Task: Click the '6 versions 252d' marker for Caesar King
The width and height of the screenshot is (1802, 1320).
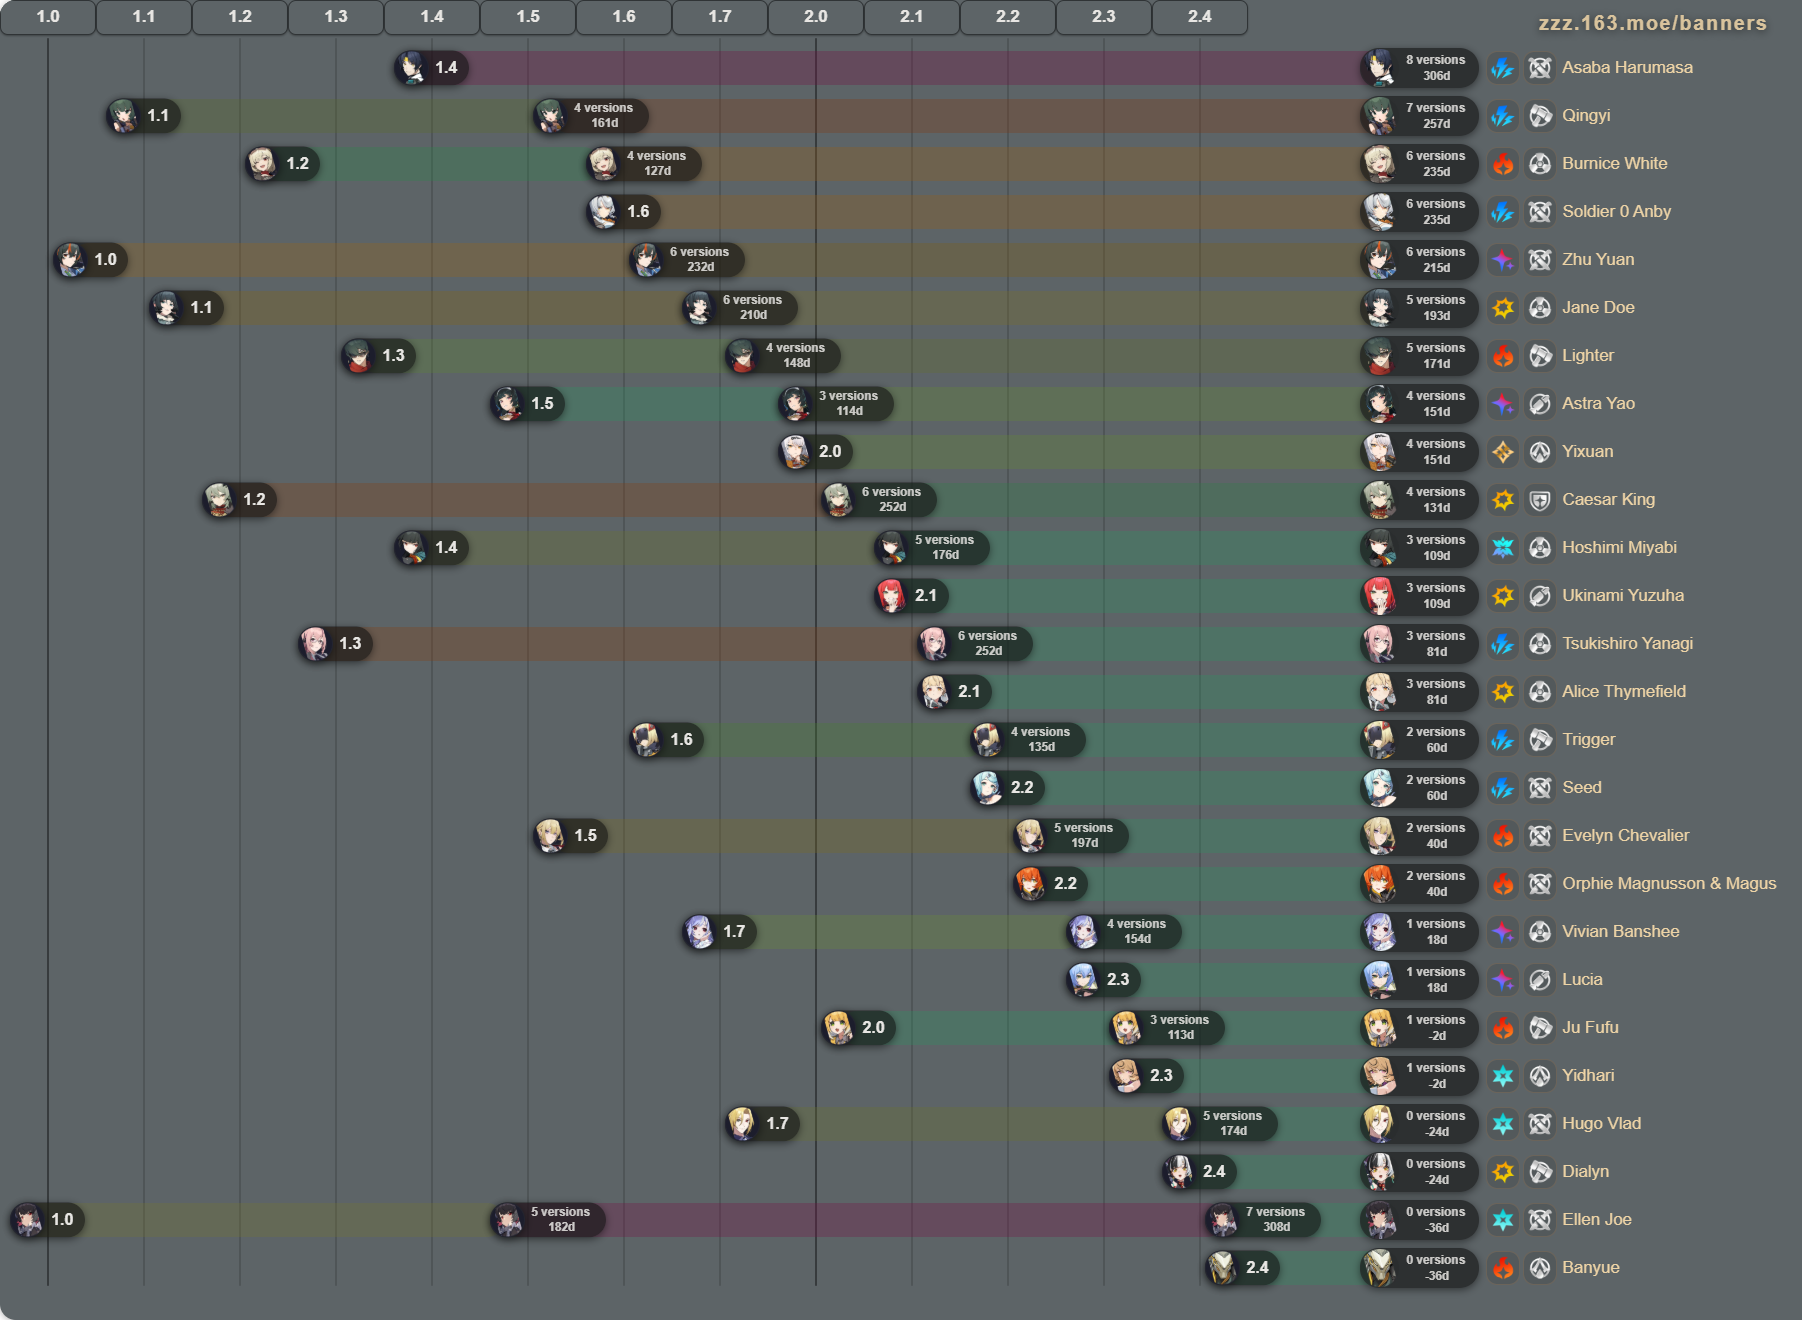Action: coord(879,500)
